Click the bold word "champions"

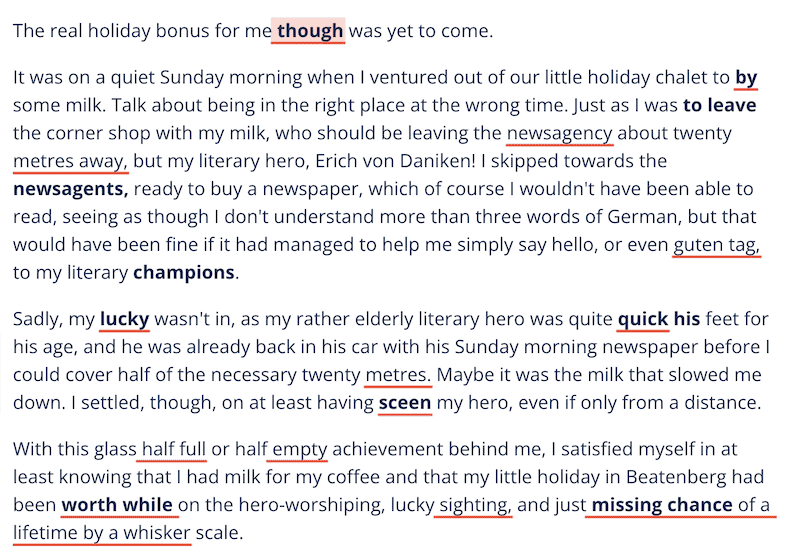(184, 273)
